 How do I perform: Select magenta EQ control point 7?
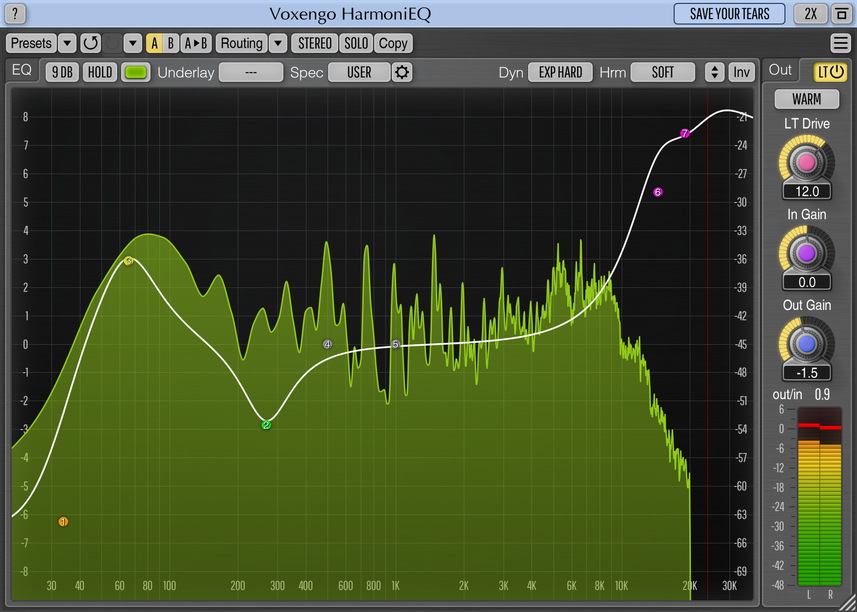coord(685,133)
